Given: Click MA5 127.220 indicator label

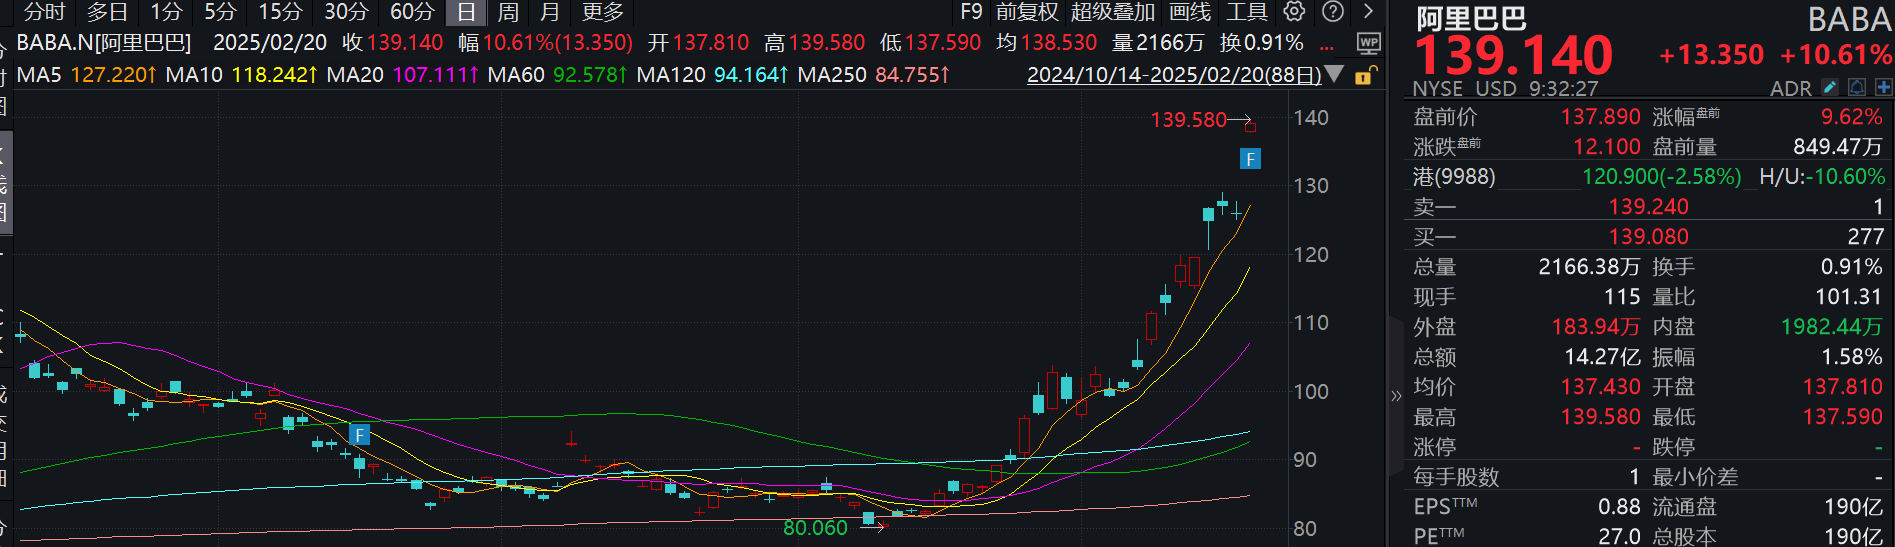Looking at the screenshot, I should [87, 75].
